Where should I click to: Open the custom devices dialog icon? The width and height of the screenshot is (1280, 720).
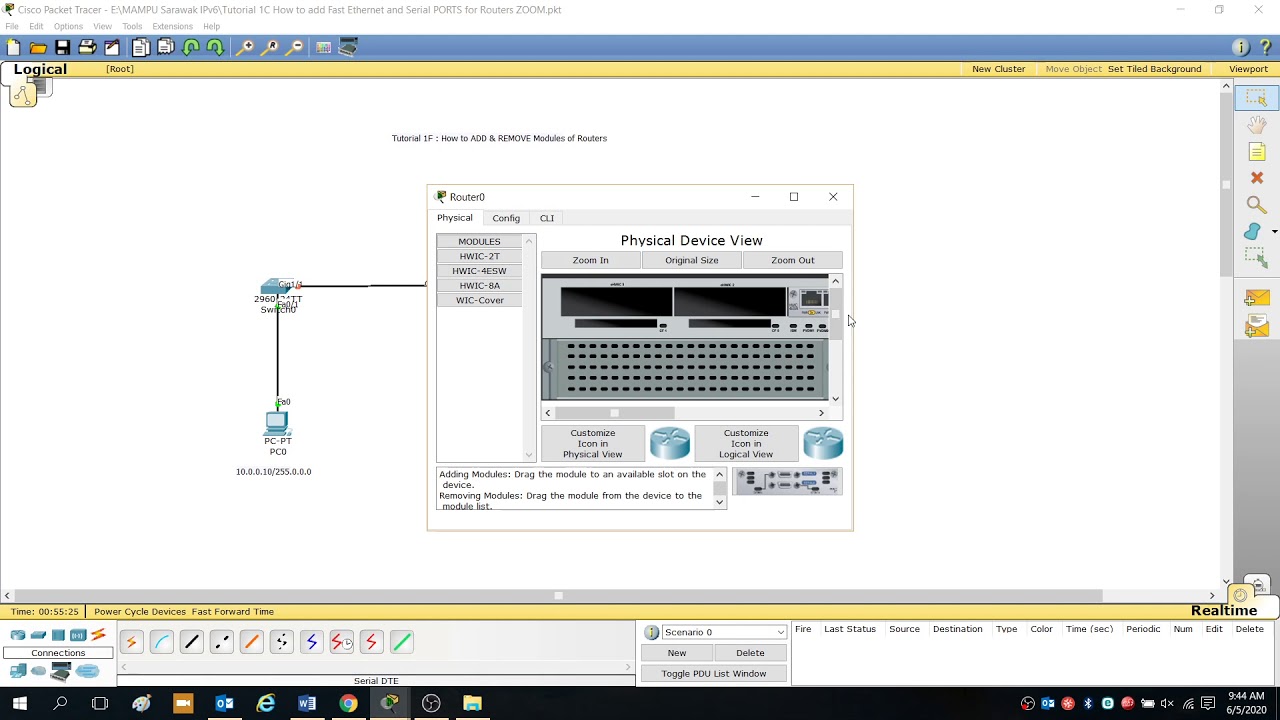[x=348, y=47]
